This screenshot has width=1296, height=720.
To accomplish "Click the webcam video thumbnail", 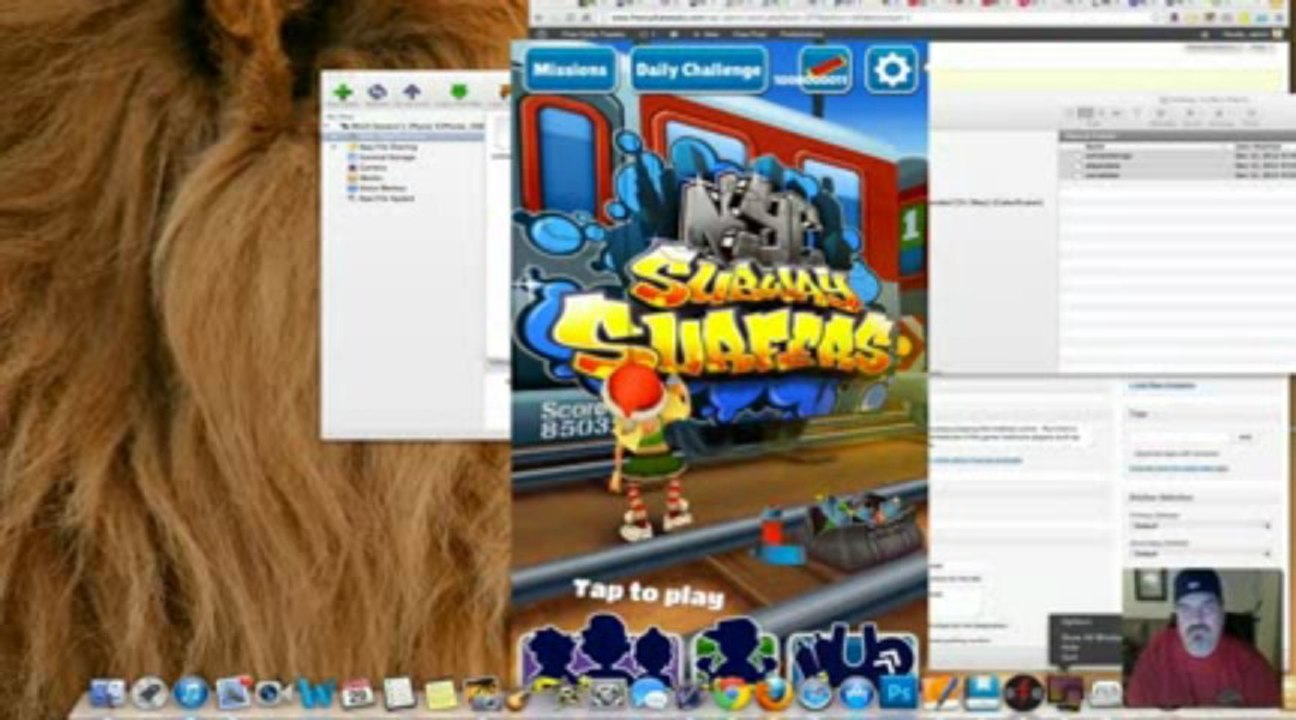I will (1202, 639).
